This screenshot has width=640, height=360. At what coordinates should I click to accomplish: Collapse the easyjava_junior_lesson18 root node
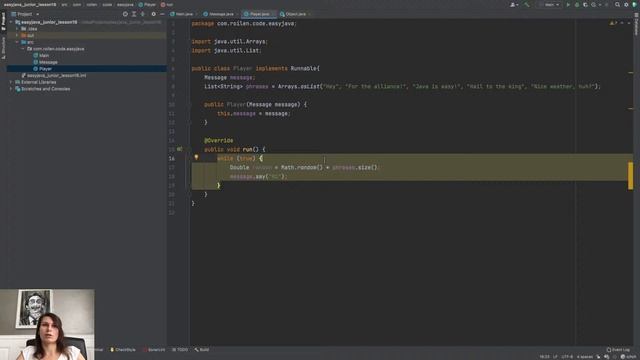11,22
